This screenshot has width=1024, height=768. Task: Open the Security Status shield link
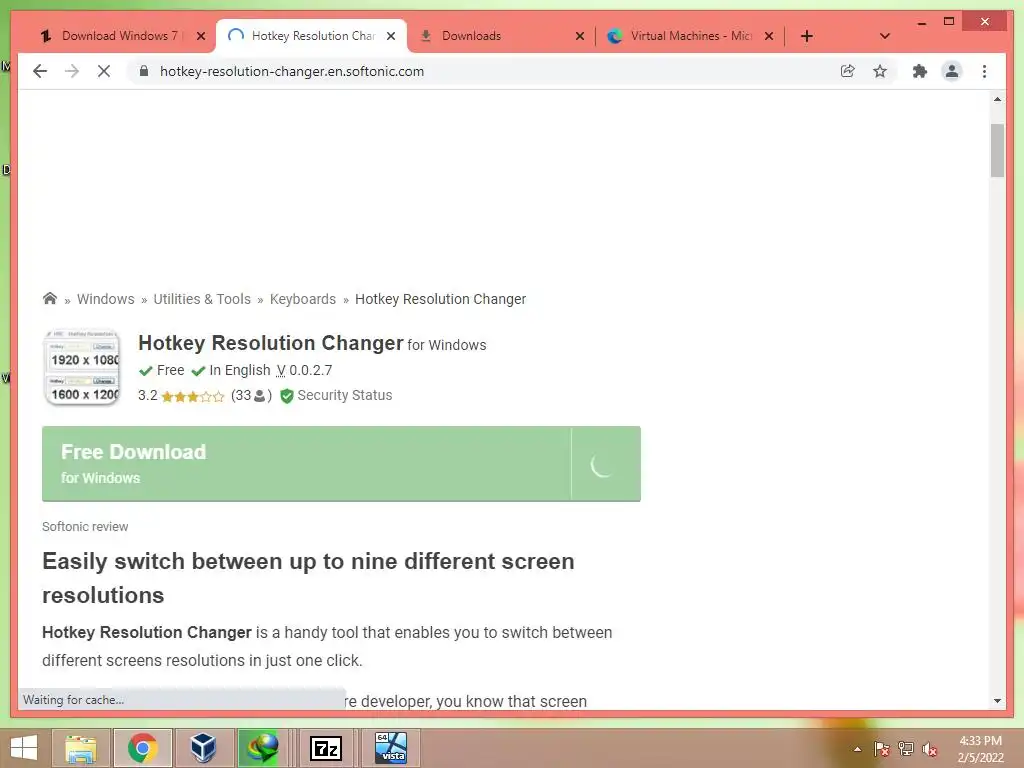pyautogui.click(x=336, y=395)
